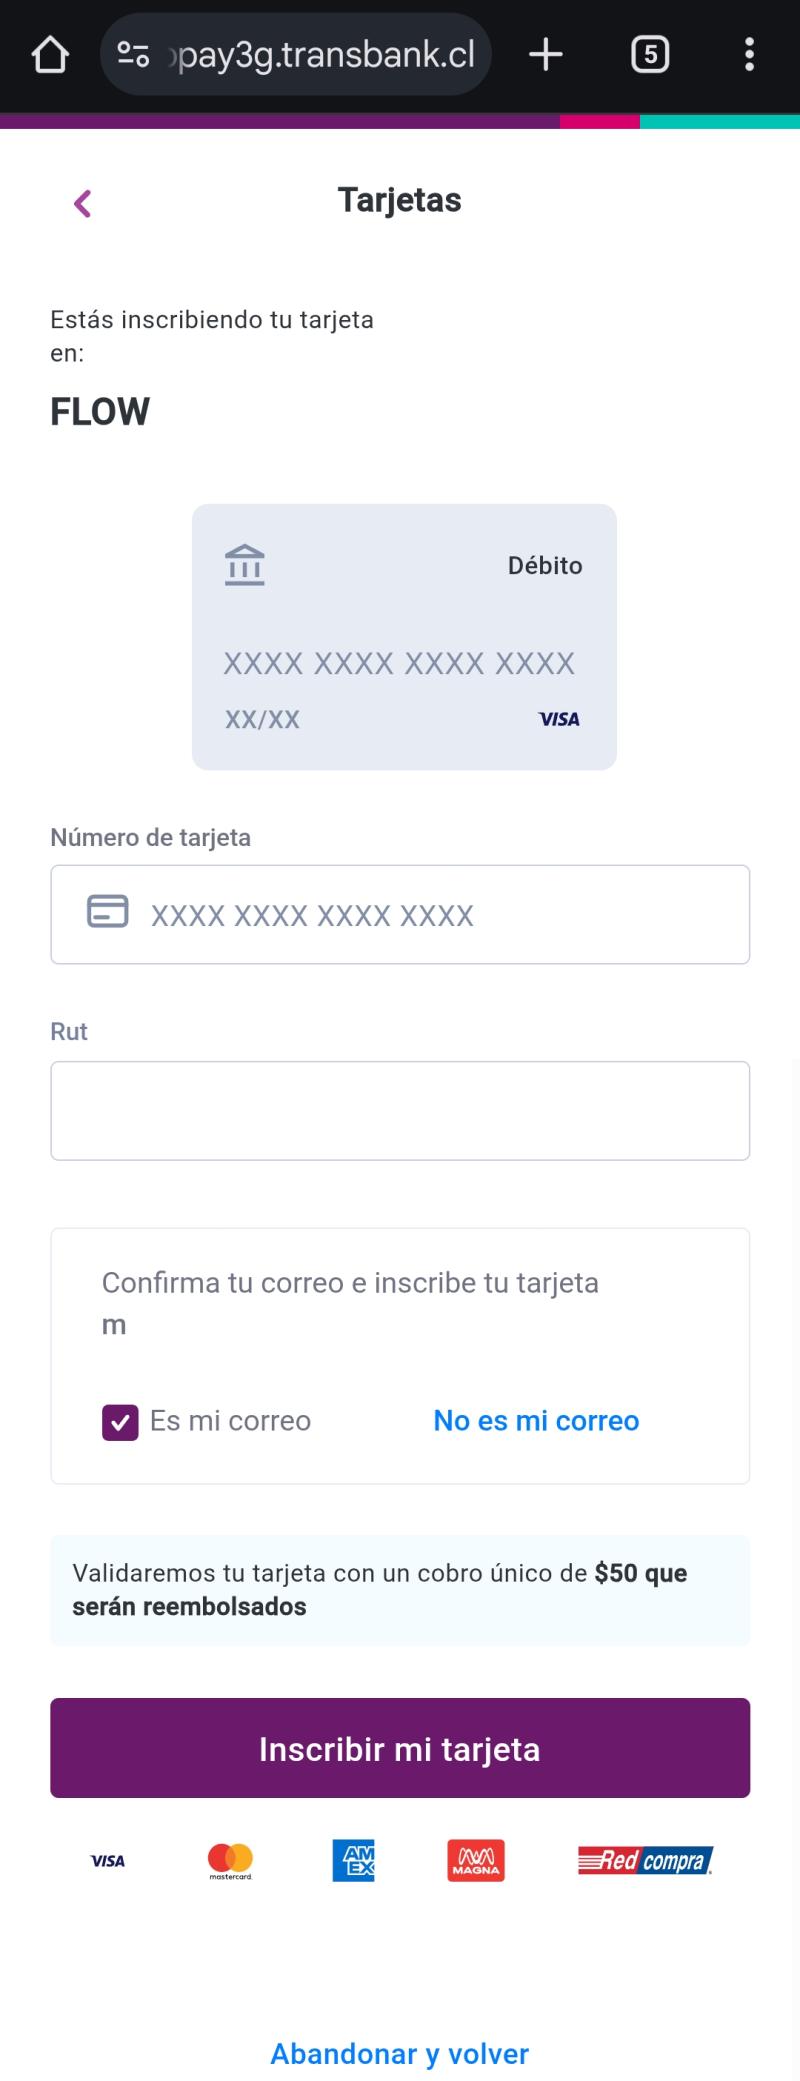Open the browser three-dot menu
800x2081 pixels.
(749, 55)
